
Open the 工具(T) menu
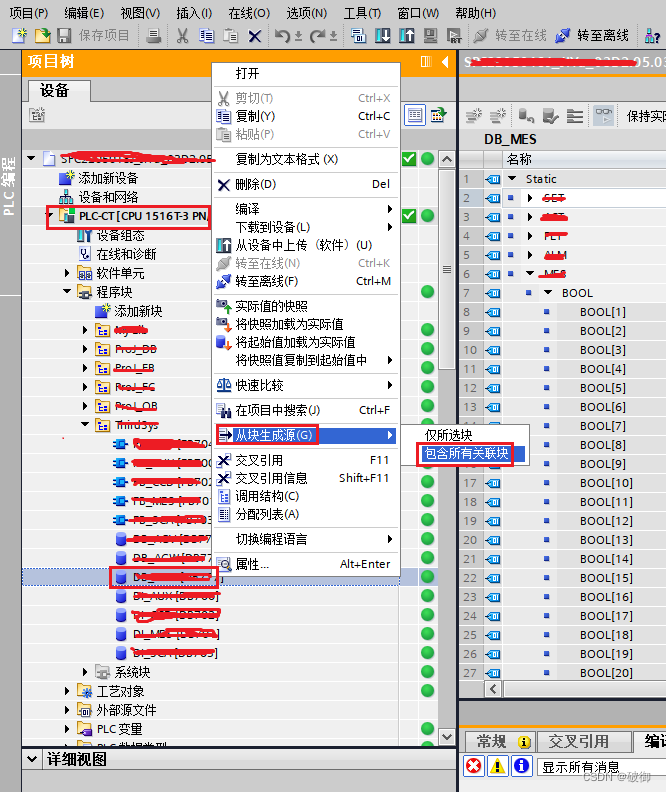click(362, 13)
